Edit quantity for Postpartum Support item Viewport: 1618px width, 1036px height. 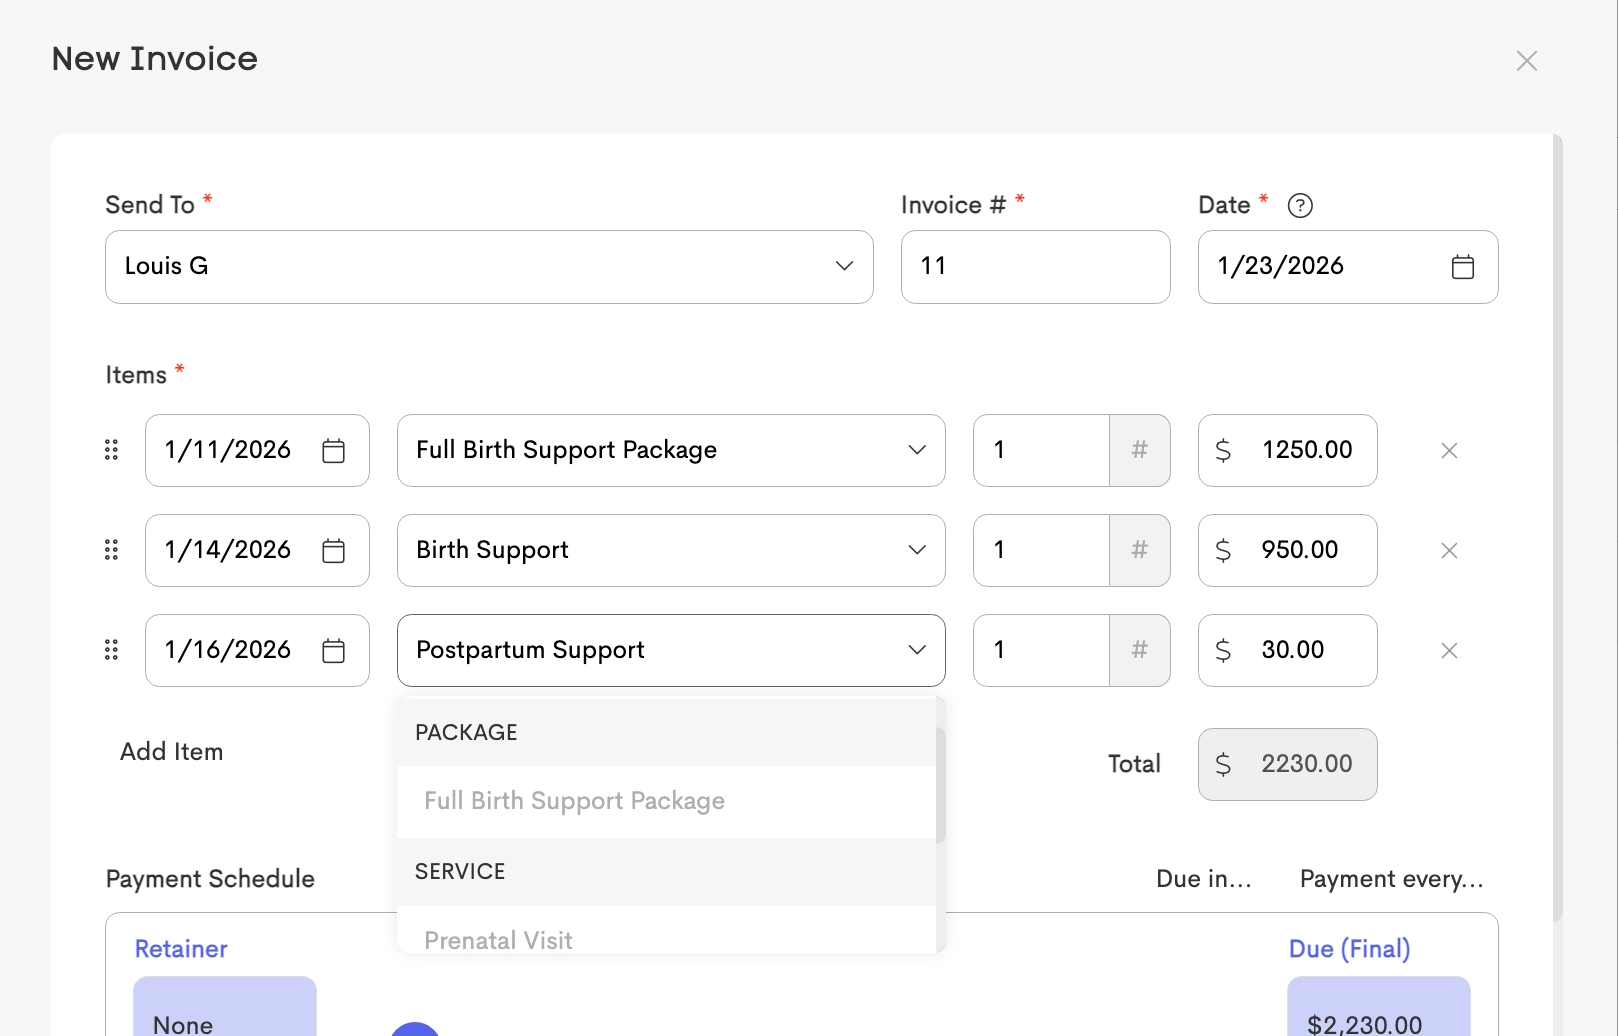tap(1041, 650)
